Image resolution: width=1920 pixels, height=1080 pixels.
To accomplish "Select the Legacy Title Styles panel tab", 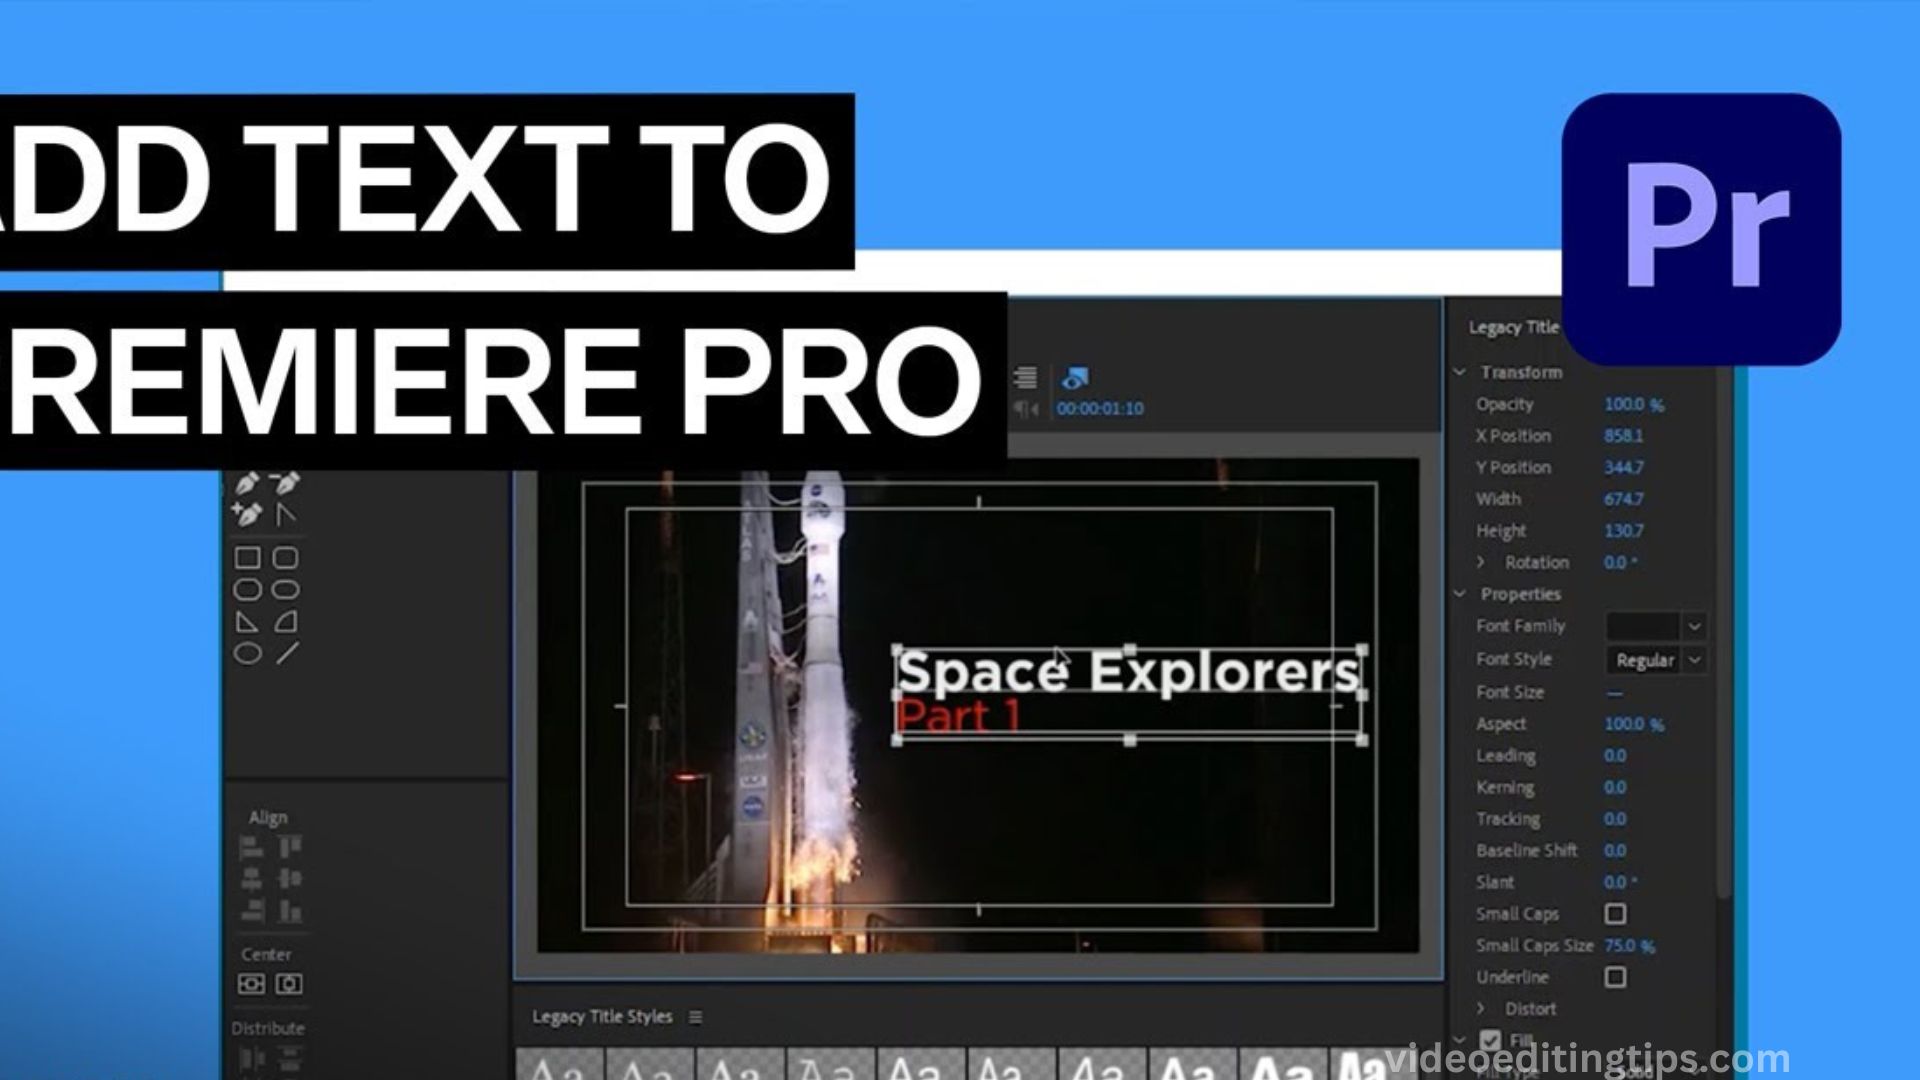I will (x=602, y=1017).
